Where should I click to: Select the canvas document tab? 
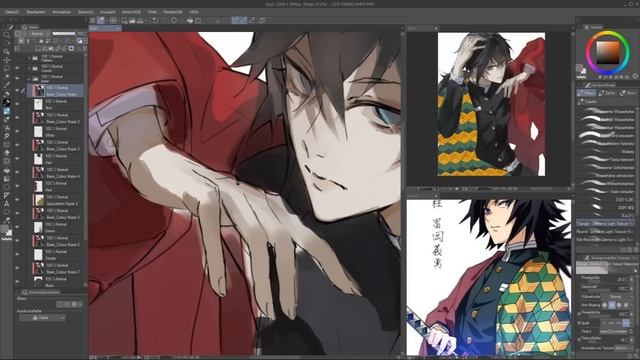(x=105, y=28)
